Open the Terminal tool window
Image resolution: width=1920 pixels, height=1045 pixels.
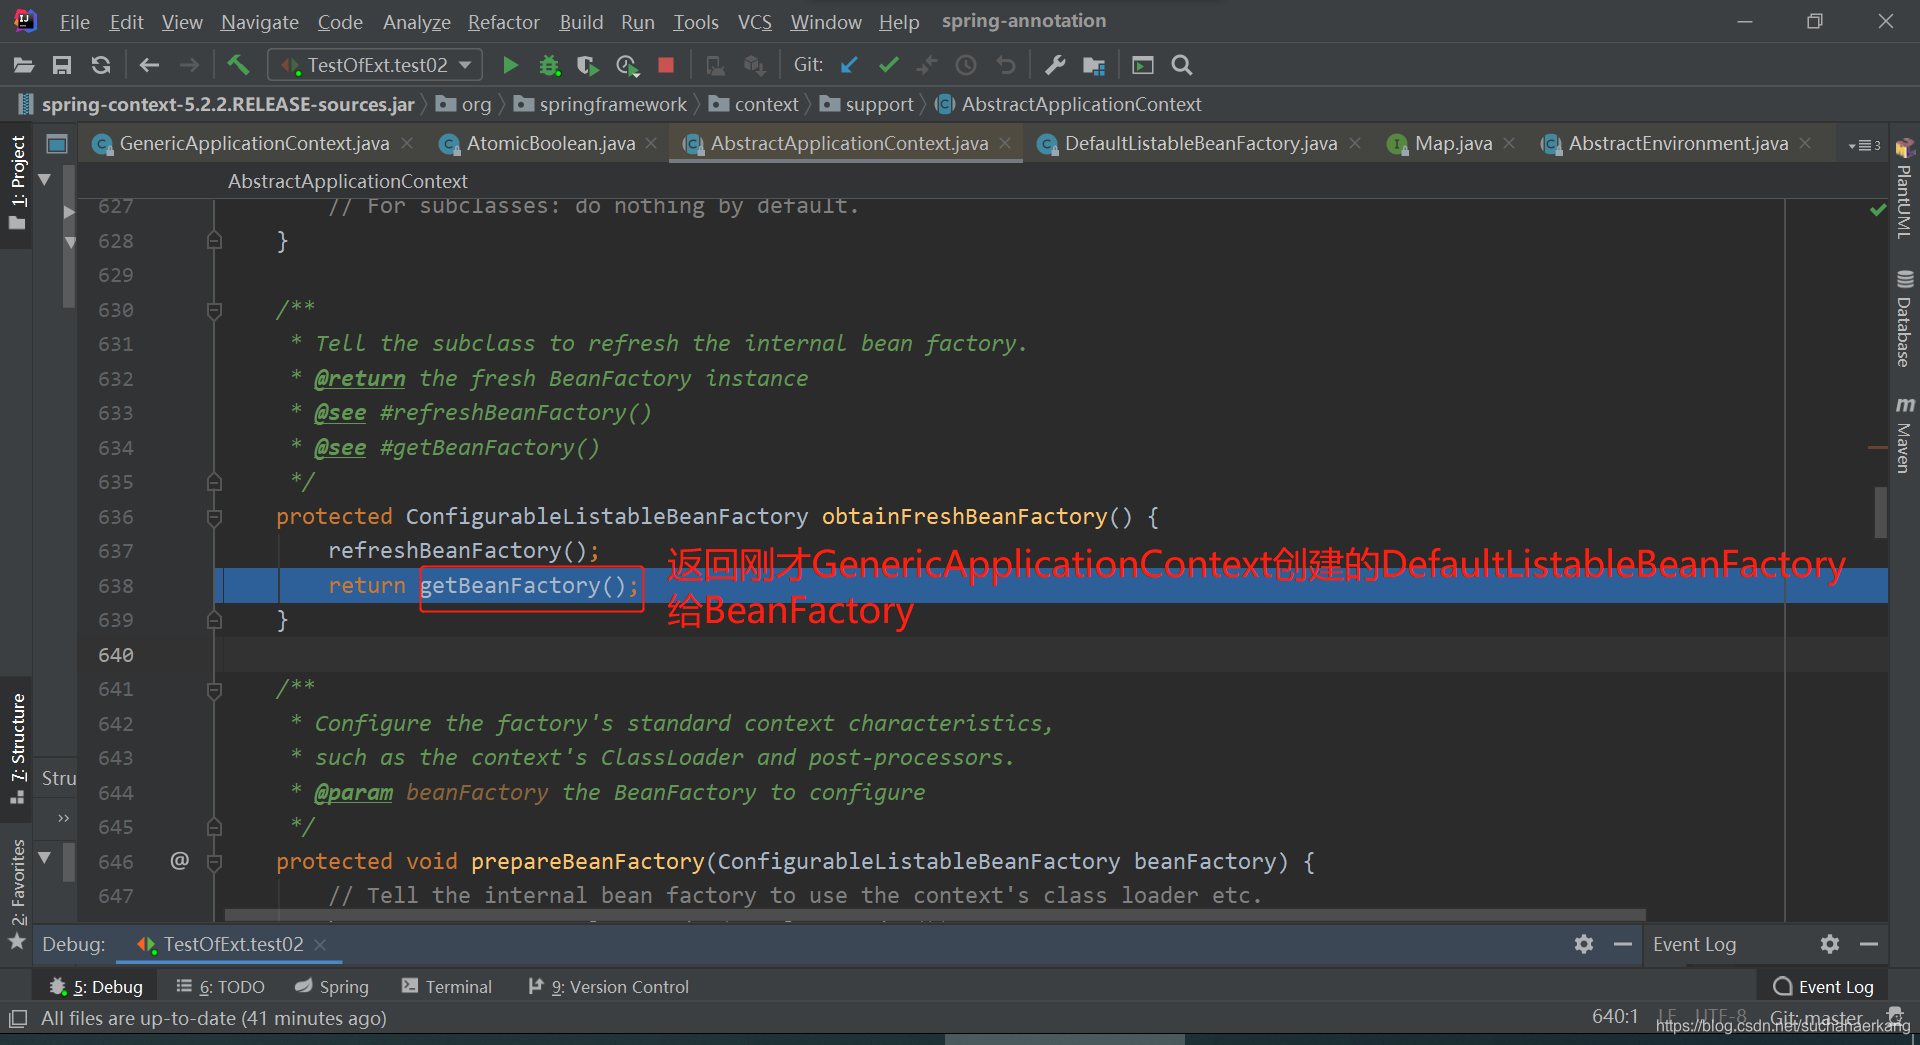[x=447, y=987]
